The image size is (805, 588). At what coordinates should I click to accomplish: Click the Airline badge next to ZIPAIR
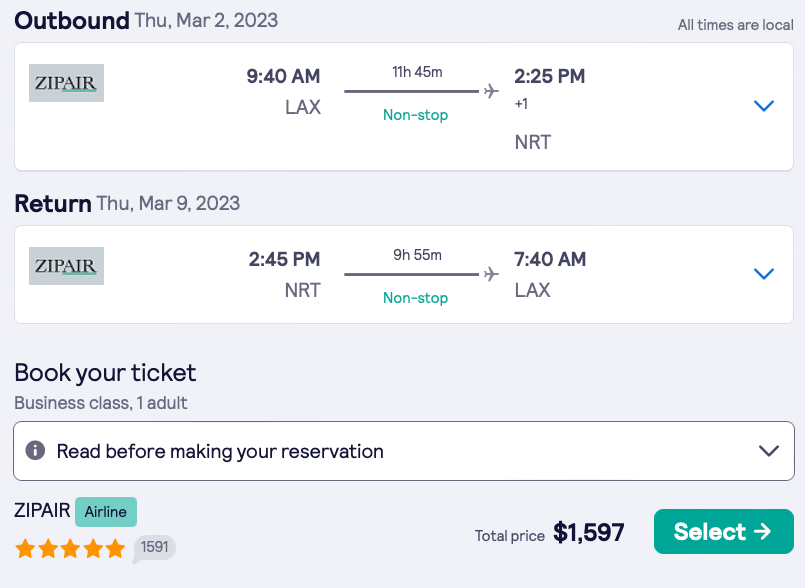pyautogui.click(x=105, y=512)
